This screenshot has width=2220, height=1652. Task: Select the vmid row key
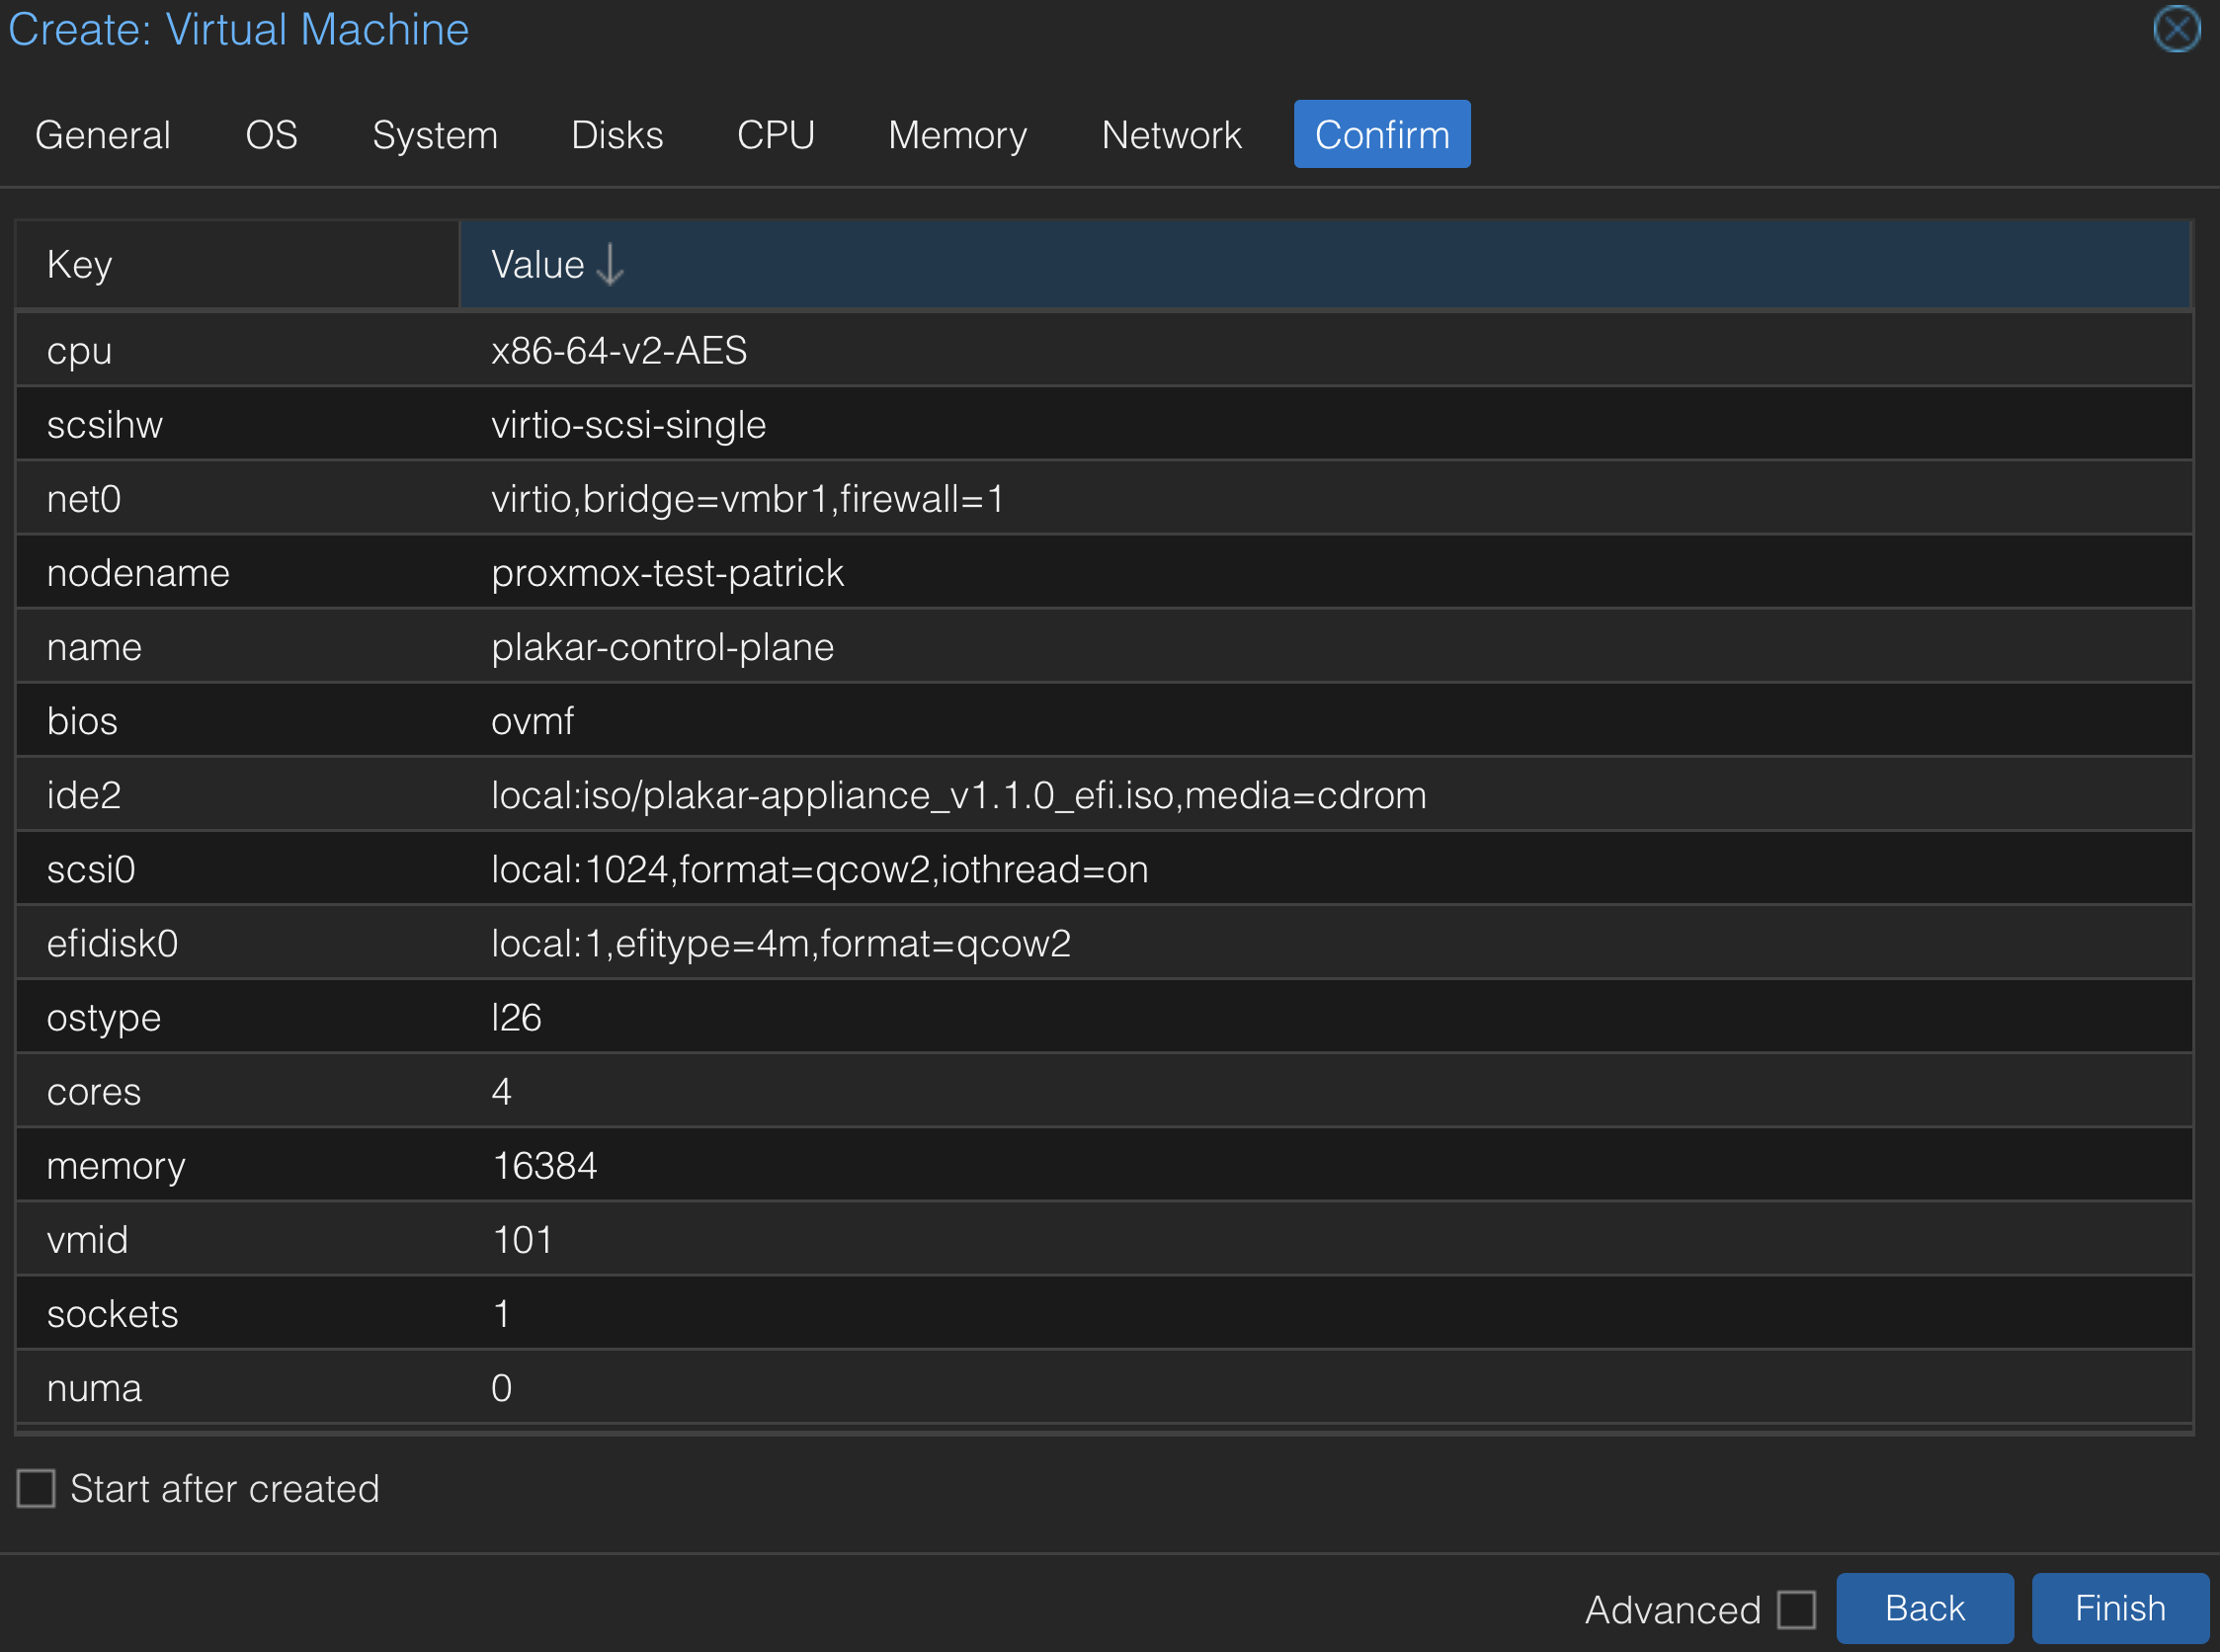tap(88, 1239)
